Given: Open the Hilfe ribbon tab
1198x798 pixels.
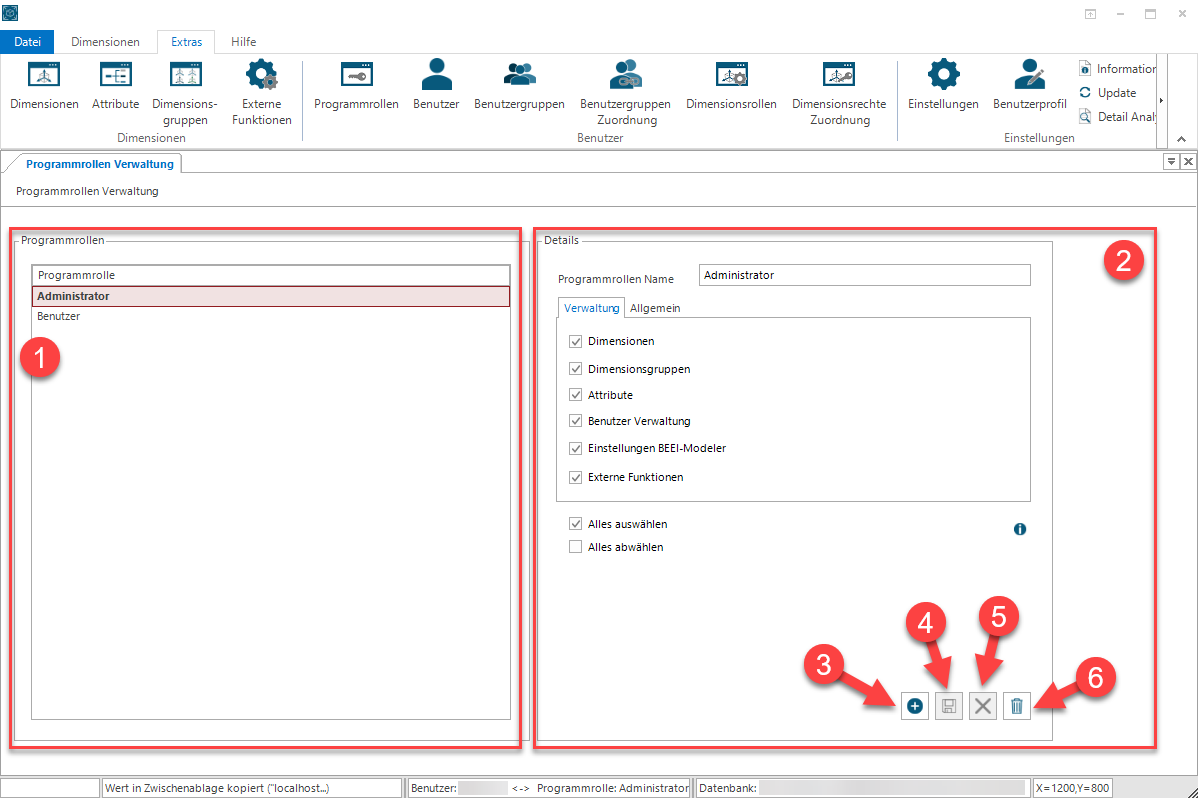Looking at the screenshot, I should click(x=244, y=42).
